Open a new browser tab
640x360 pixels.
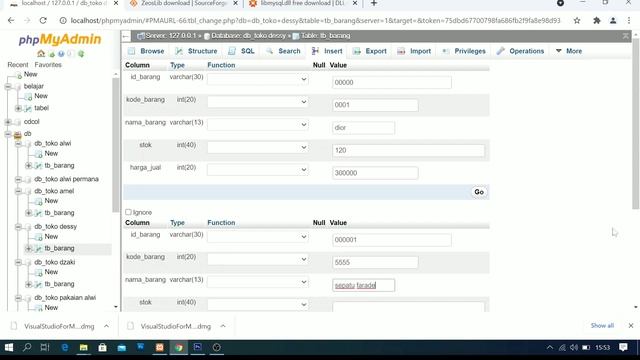pyautogui.click(x=374, y=3)
